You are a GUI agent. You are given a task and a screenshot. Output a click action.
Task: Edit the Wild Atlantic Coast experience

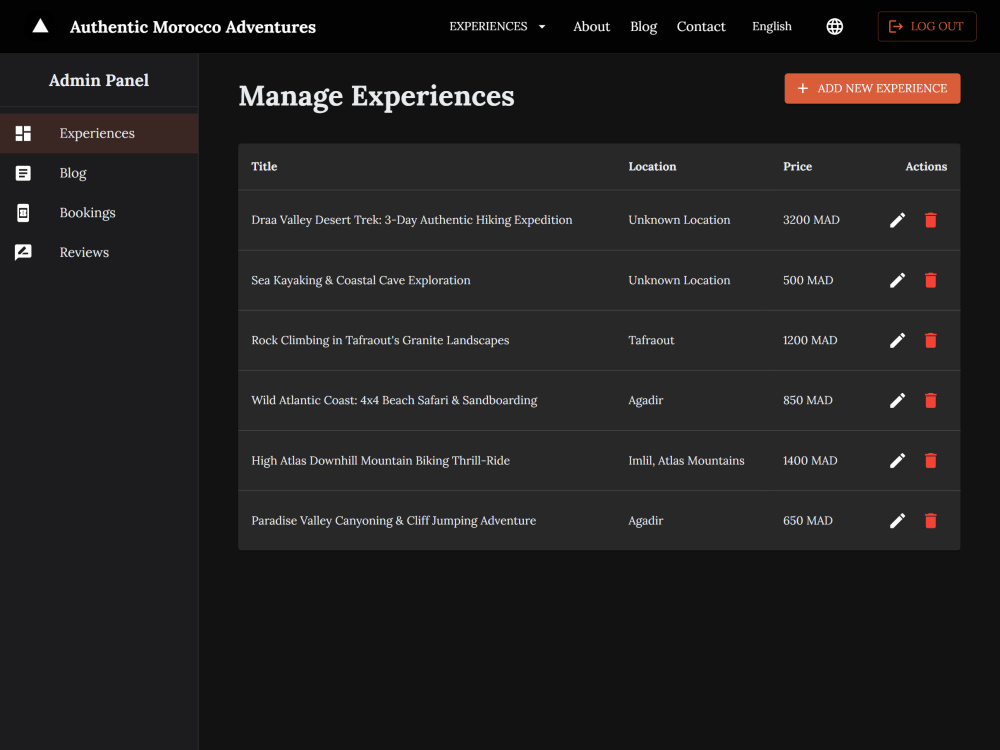[897, 400]
